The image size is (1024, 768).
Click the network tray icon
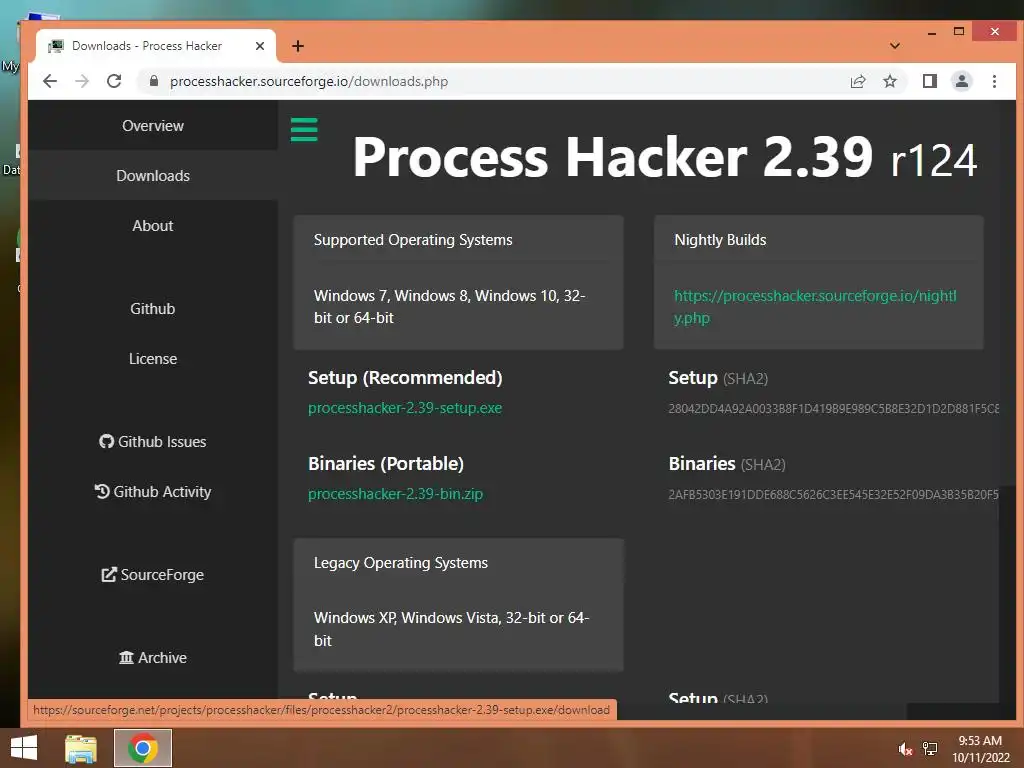[930, 749]
